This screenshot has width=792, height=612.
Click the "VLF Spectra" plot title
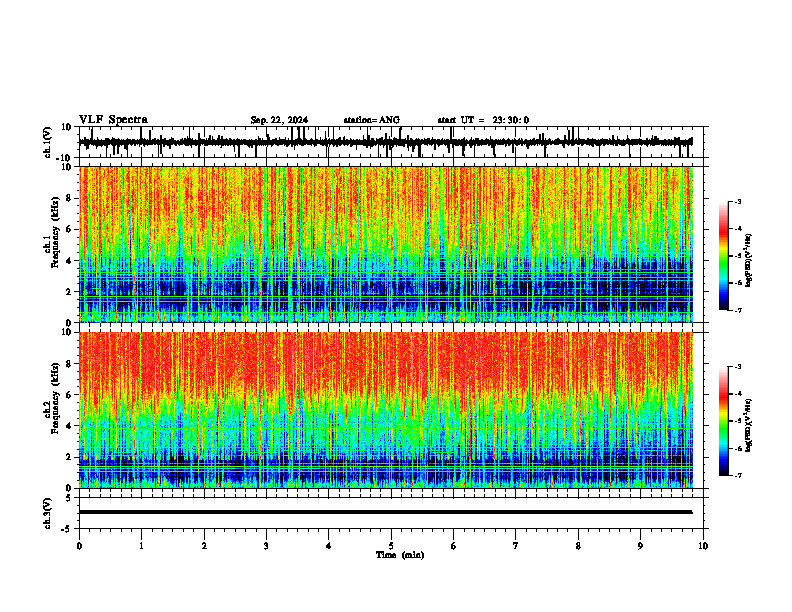(x=113, y=120)
